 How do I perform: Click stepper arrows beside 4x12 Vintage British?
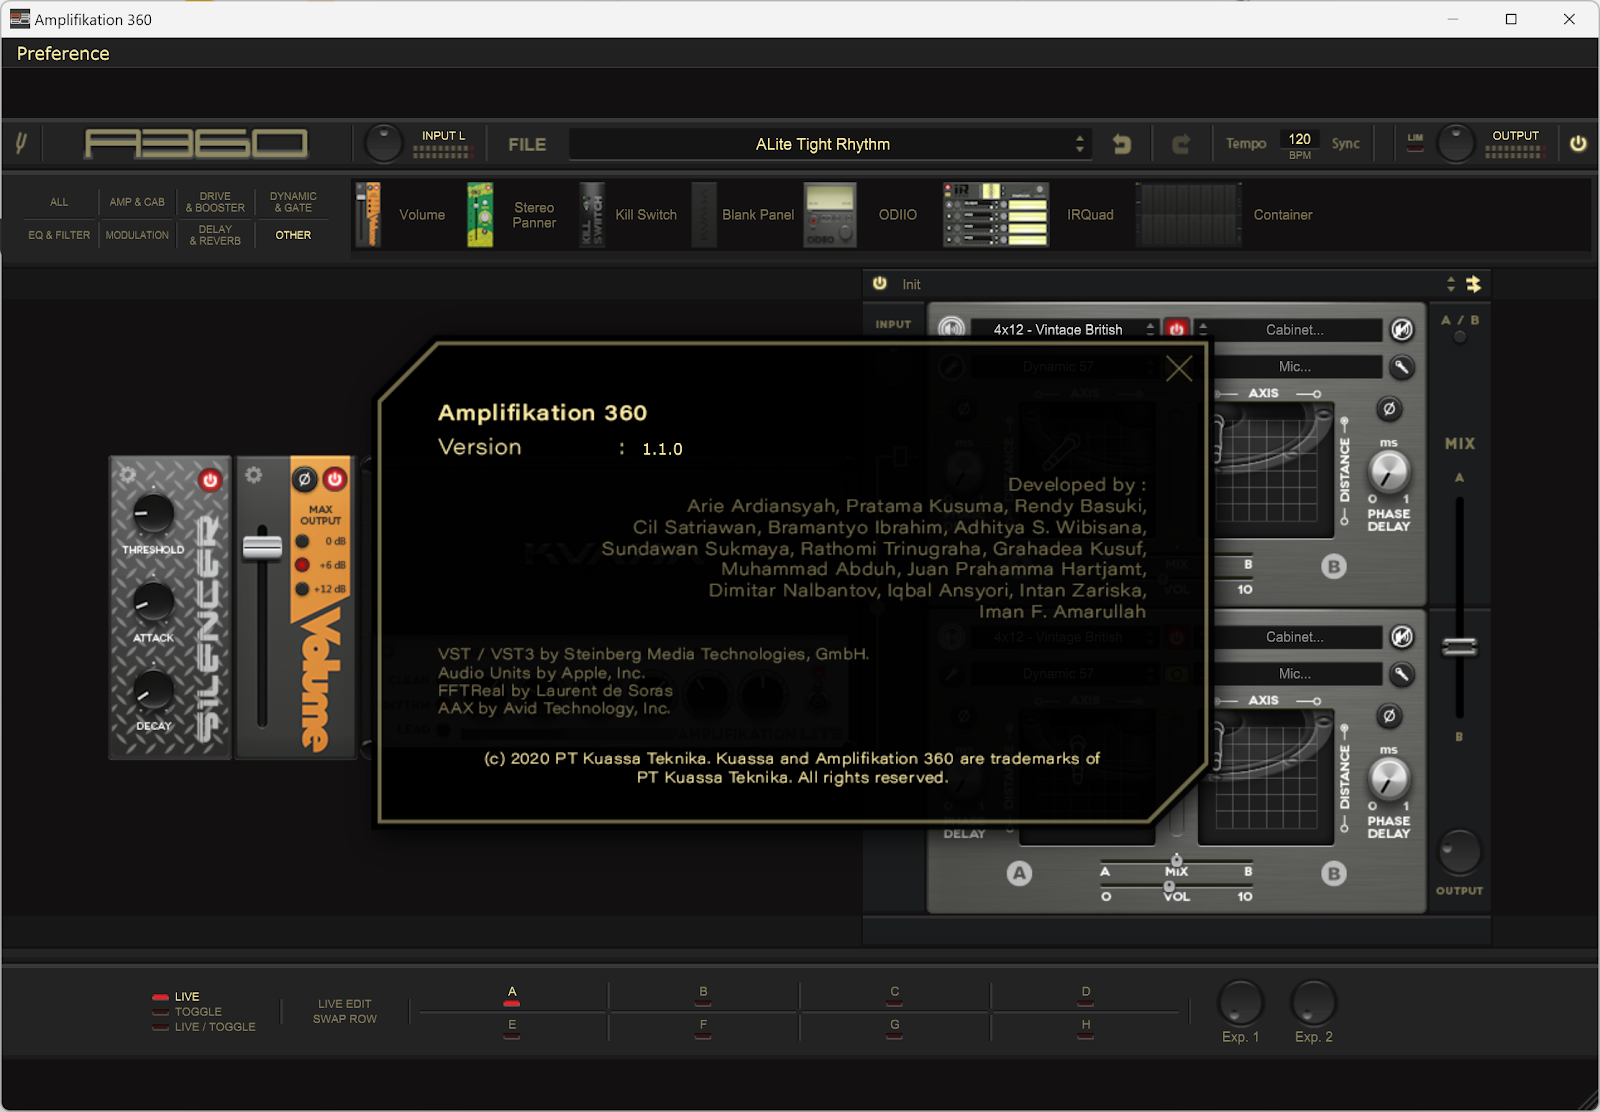click(1150, 329)
